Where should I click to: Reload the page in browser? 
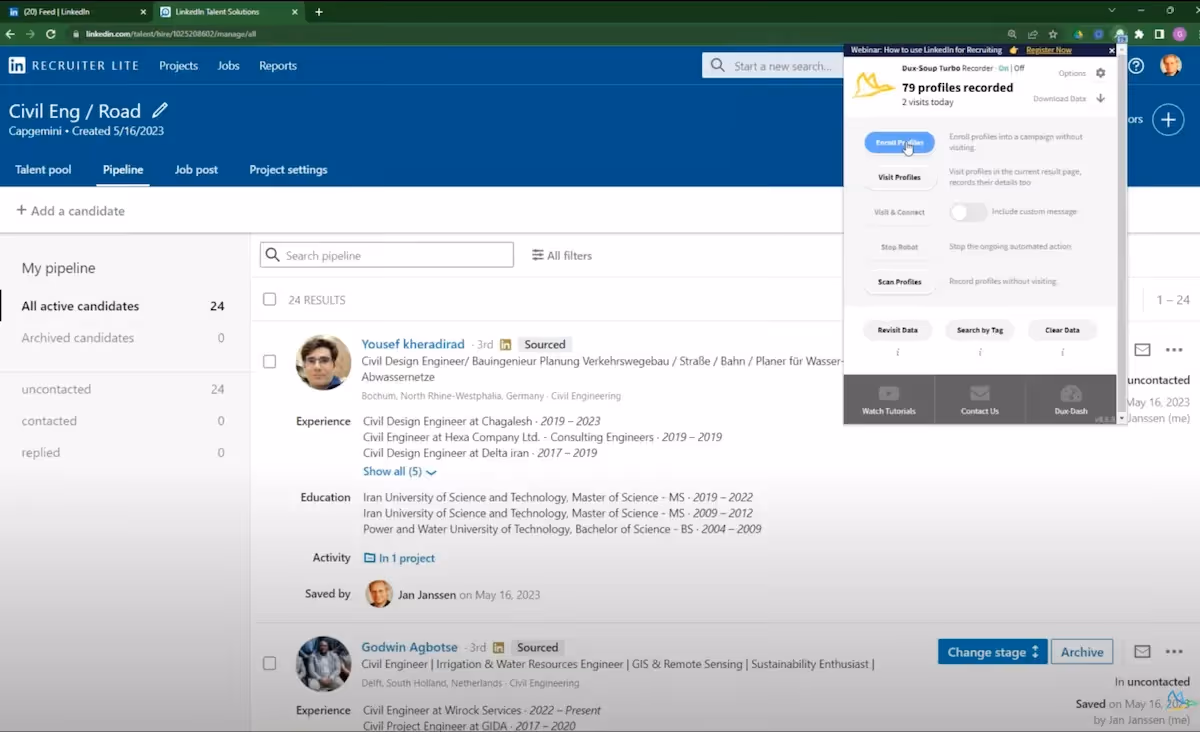pyautogui.click(x=50, y=33)
